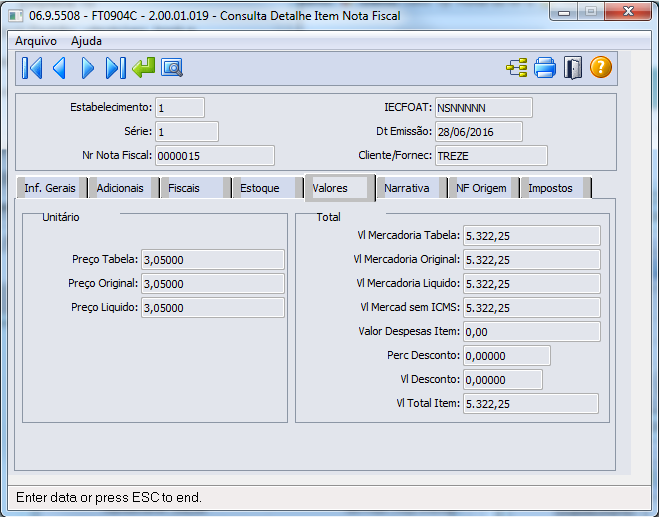
Task: Click the Preço Original field
Action: click(x=213, y=283)
